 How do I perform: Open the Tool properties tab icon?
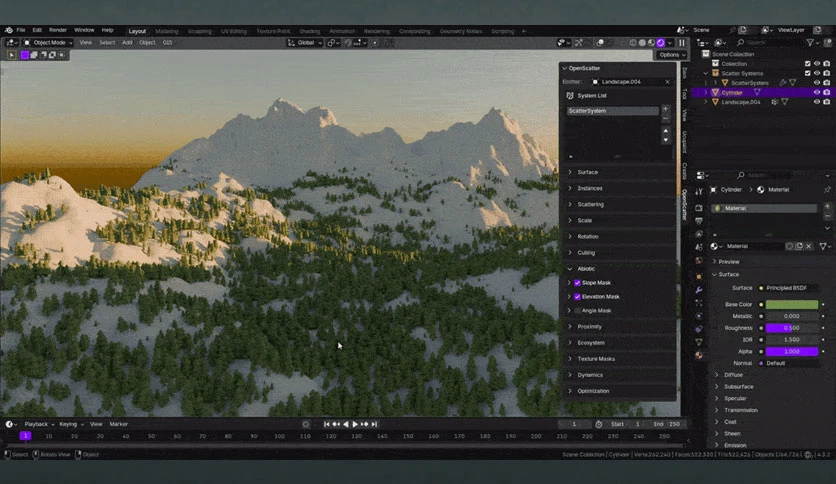point(699,192)
